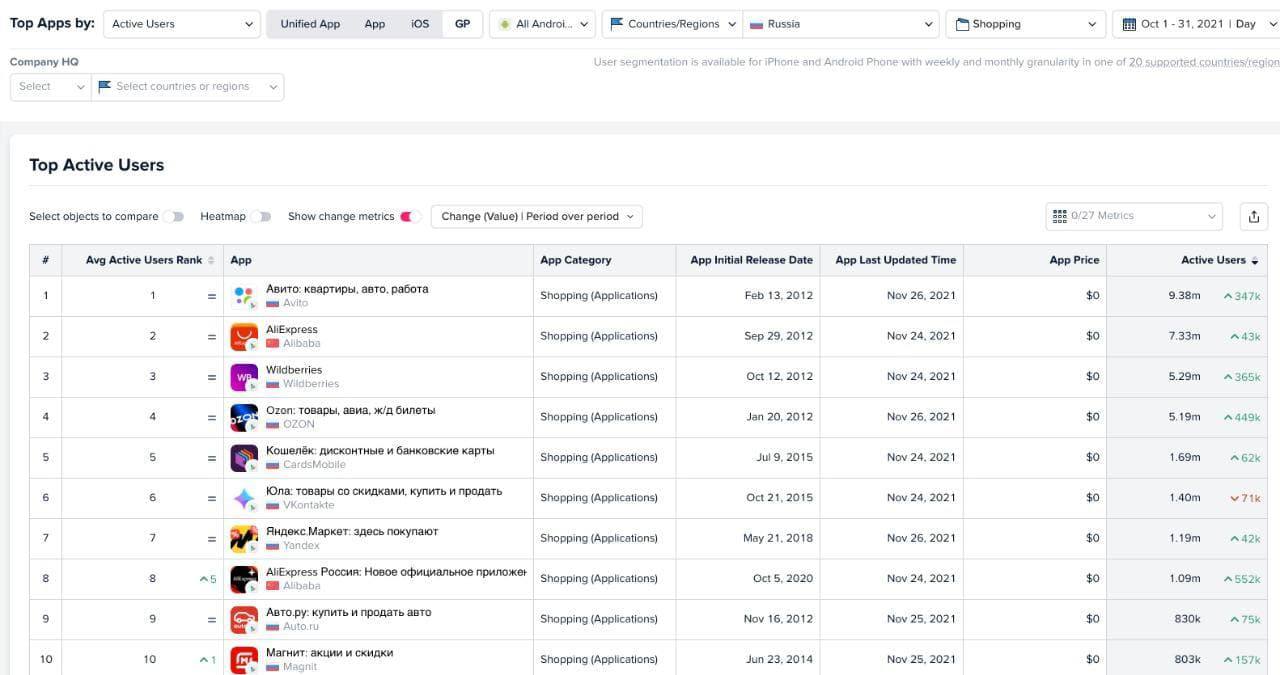Toggle the Heatmap switch
The height and width of the screenshot is (675, 1280).
[x=262, y=216]
